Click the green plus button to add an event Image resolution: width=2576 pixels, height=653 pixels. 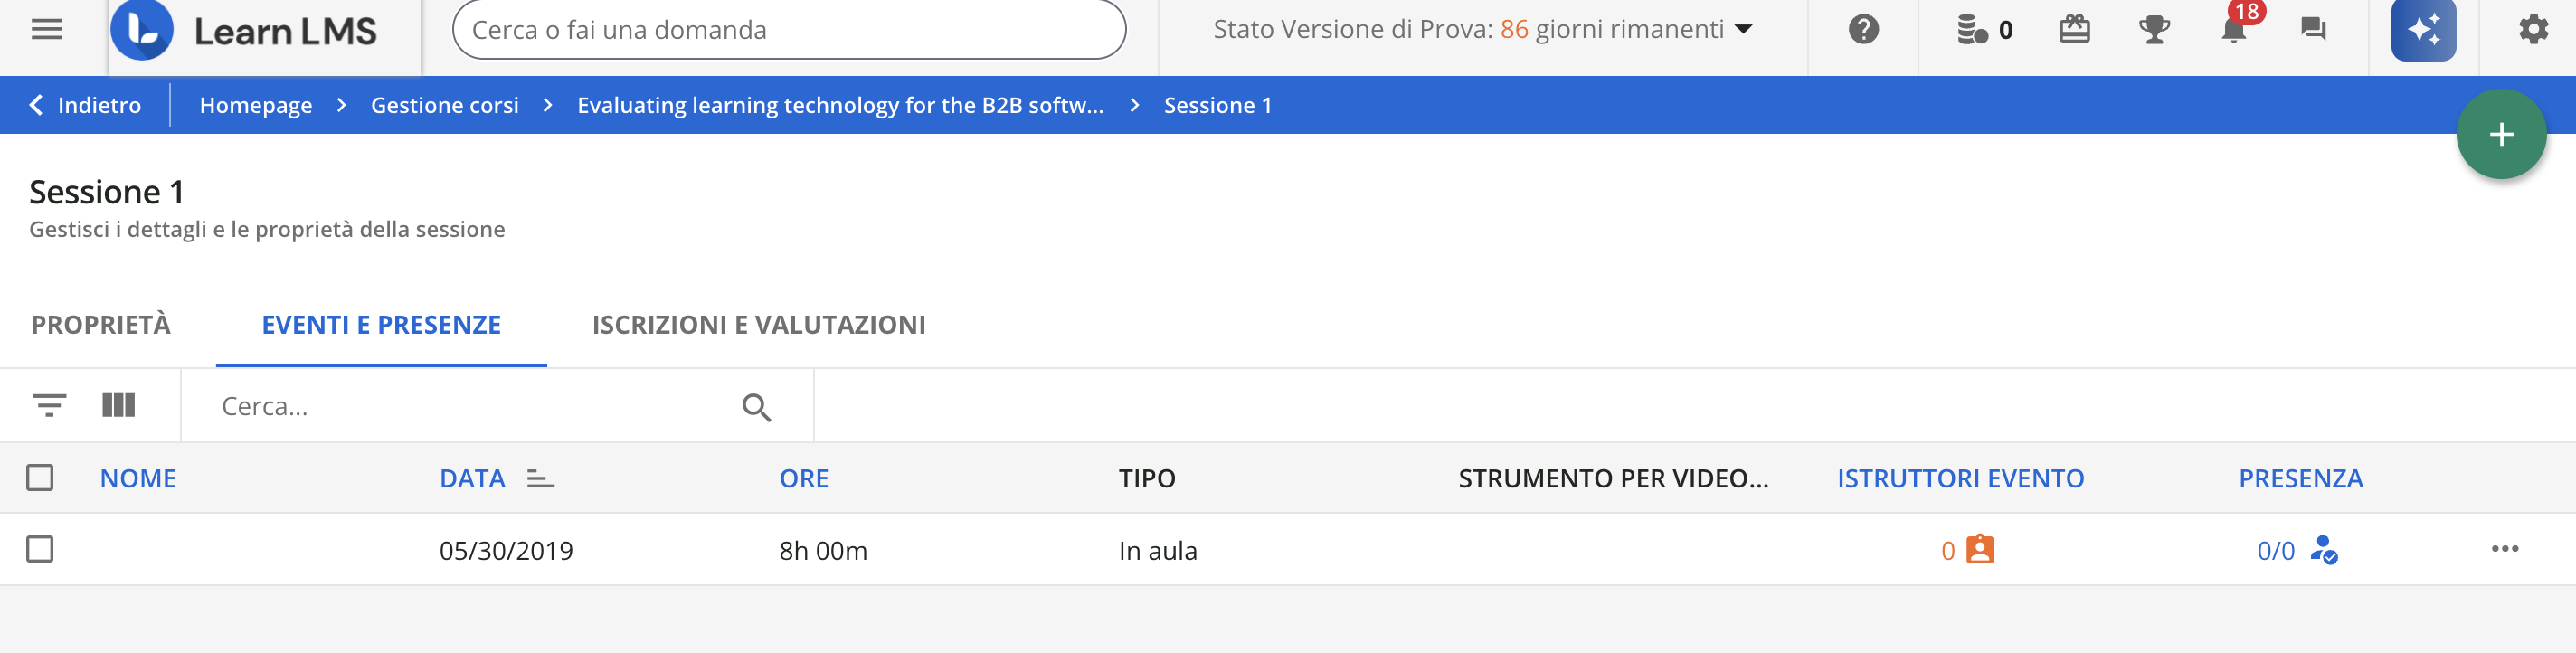point(2501,133)
